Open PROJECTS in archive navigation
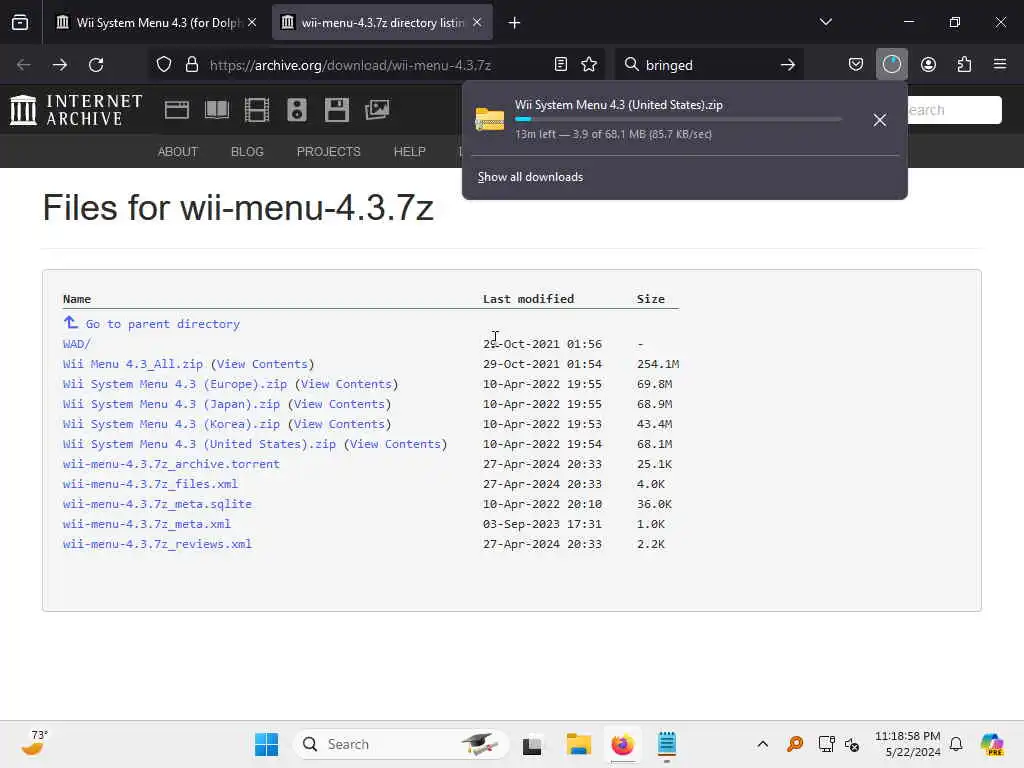This screenshot has width=1024, height=768. point(328,152)
